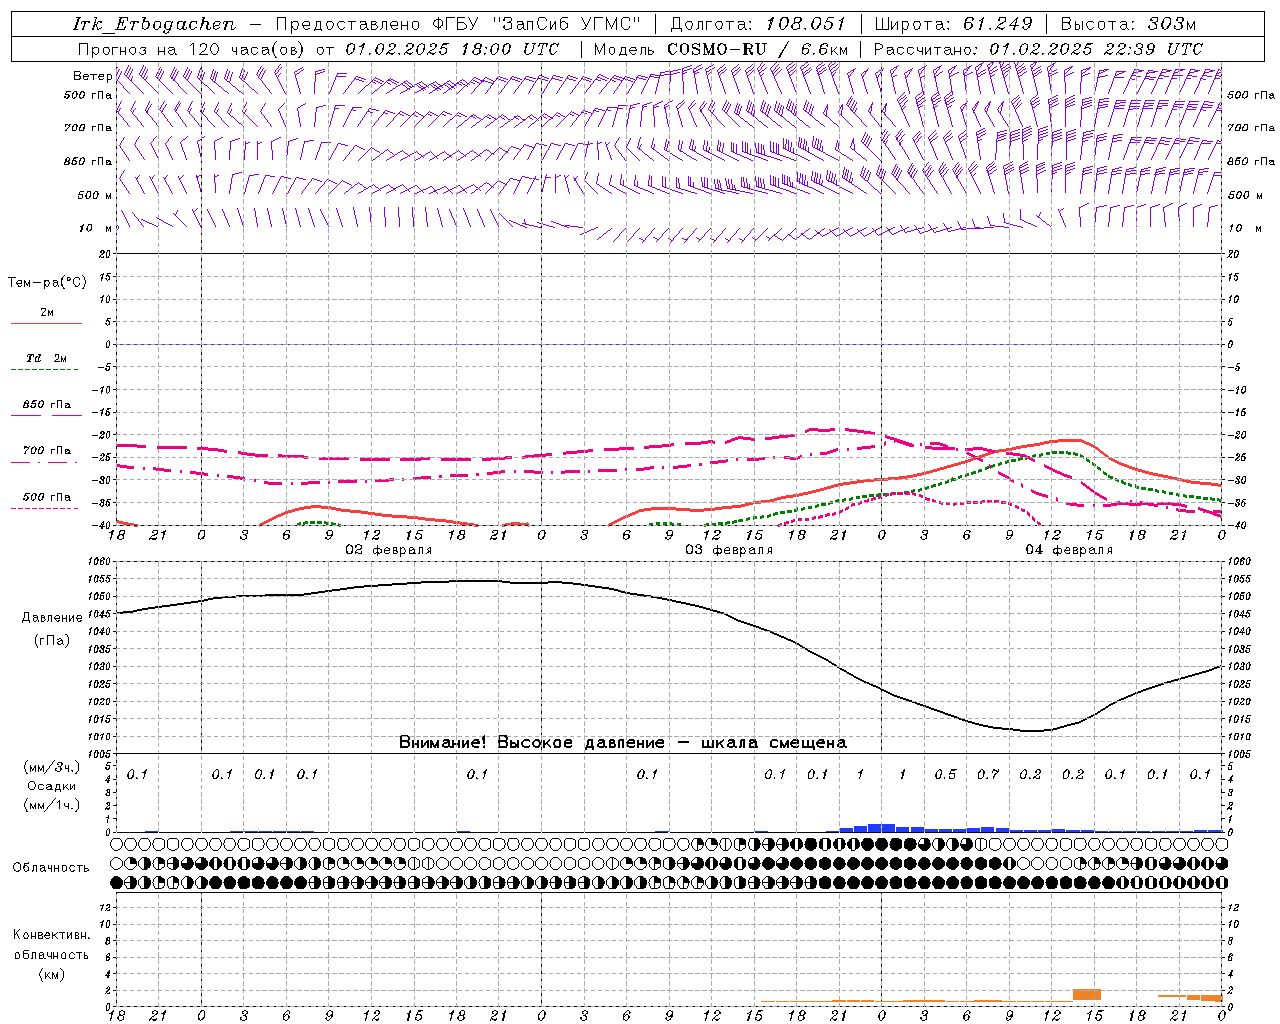This screenshot has width=1280, height=1024.
Task: Click the Конвективн. облачность panel label
Action: click(51, 945)
